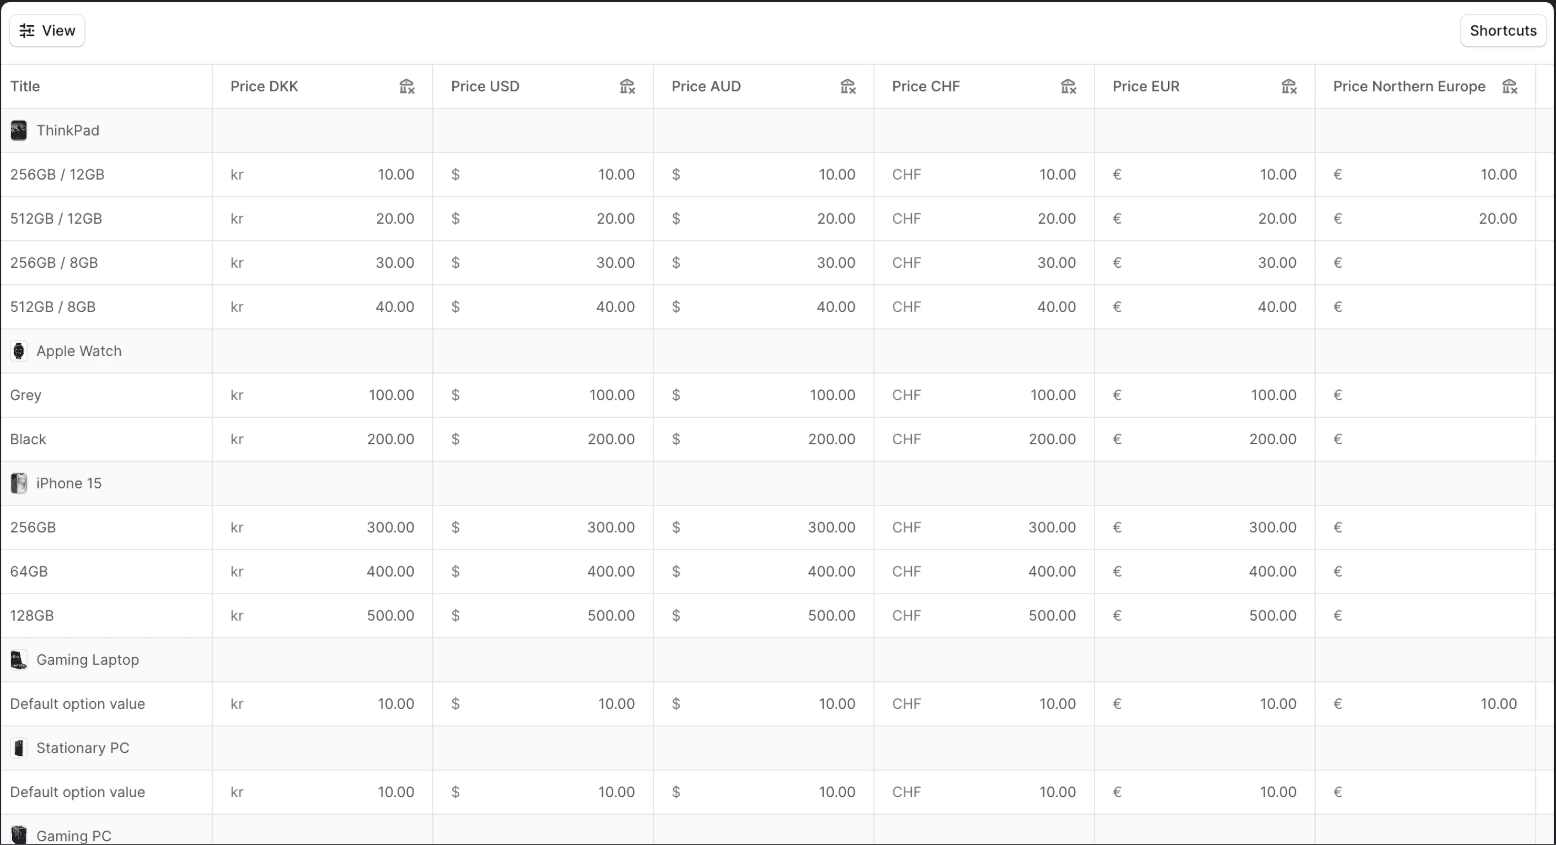Click the Stationary PC product thumbnail

pos(18,747)
